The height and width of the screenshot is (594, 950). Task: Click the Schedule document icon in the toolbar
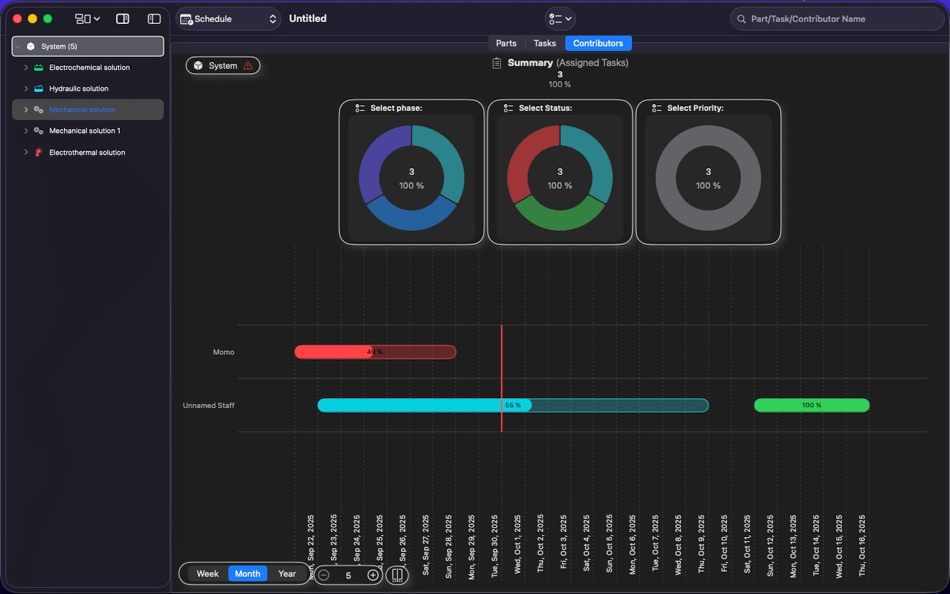point(185,18)
